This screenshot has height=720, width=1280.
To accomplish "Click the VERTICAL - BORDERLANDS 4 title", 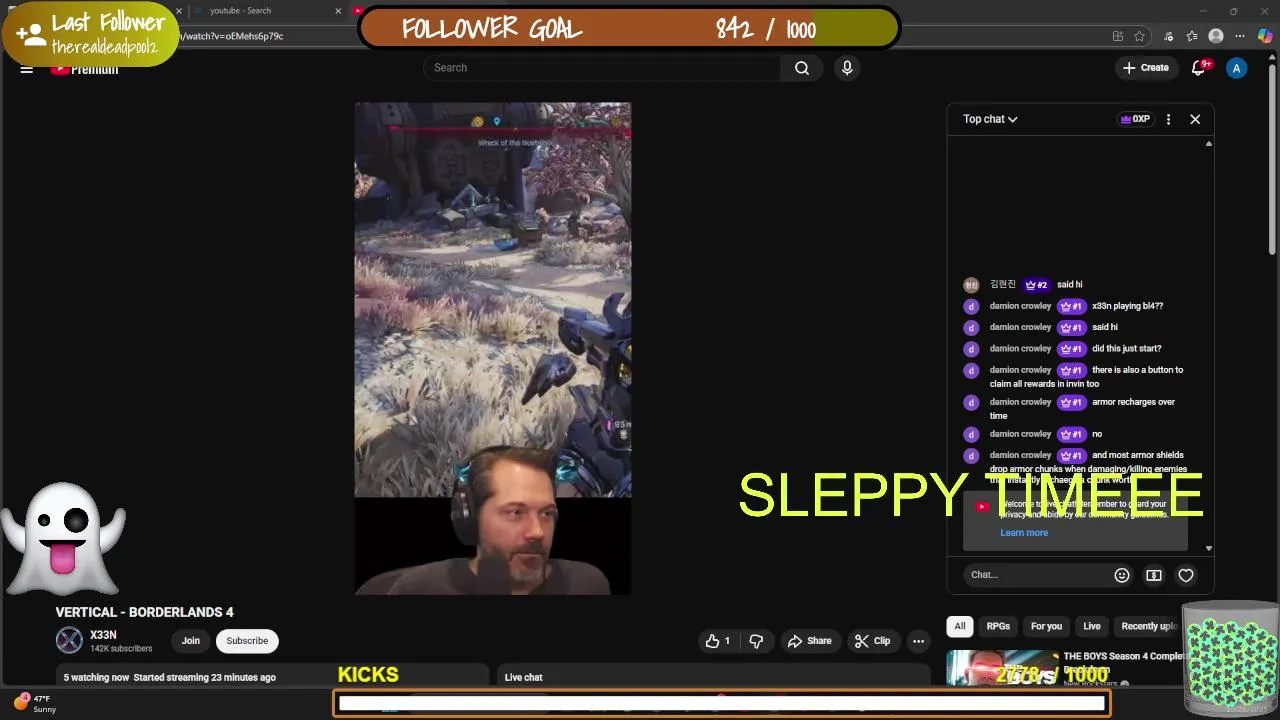I will pos(144,612).
